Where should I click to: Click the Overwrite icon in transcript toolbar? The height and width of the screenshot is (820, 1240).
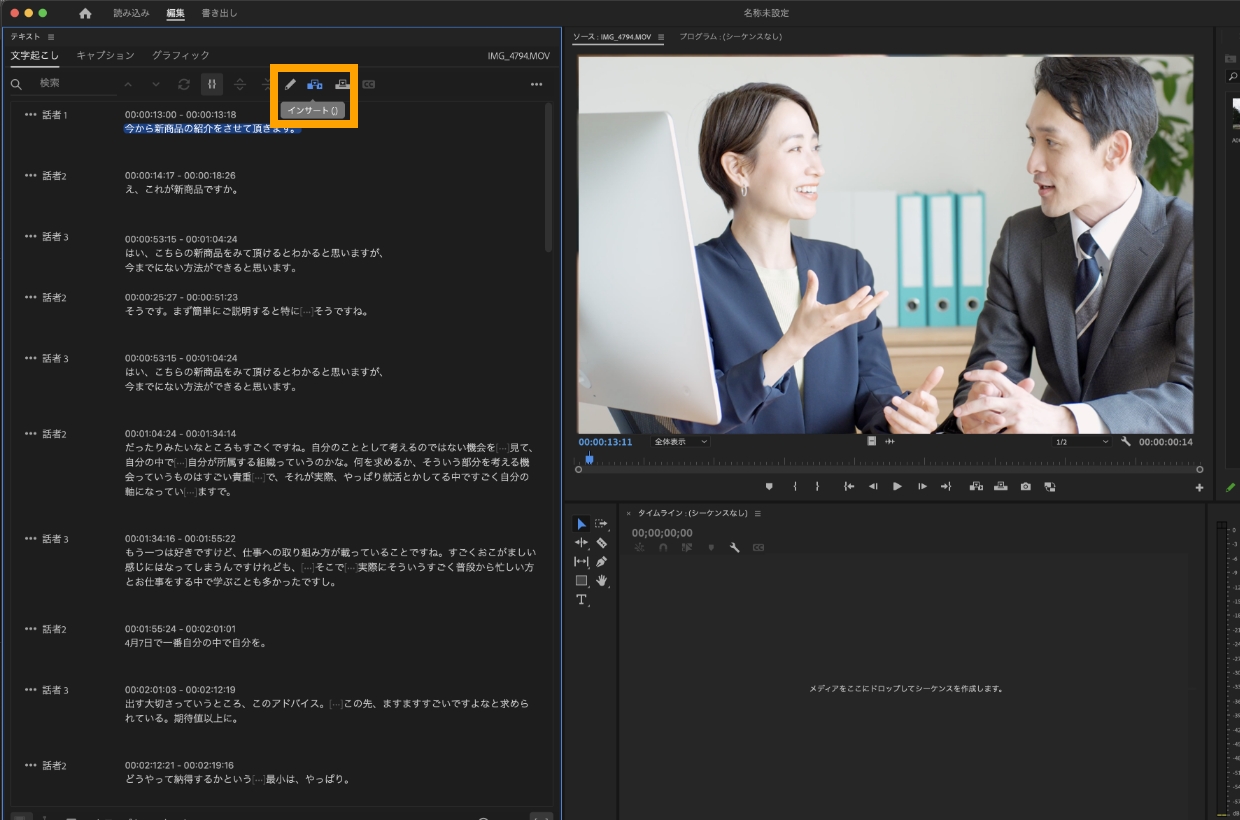pos(343,85)
